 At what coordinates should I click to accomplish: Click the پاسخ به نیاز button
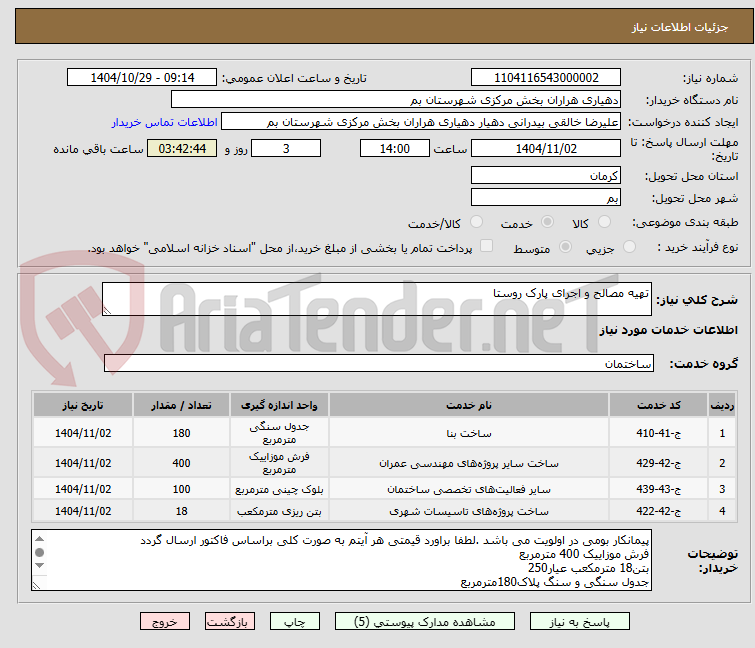click(x=580, y=621)
